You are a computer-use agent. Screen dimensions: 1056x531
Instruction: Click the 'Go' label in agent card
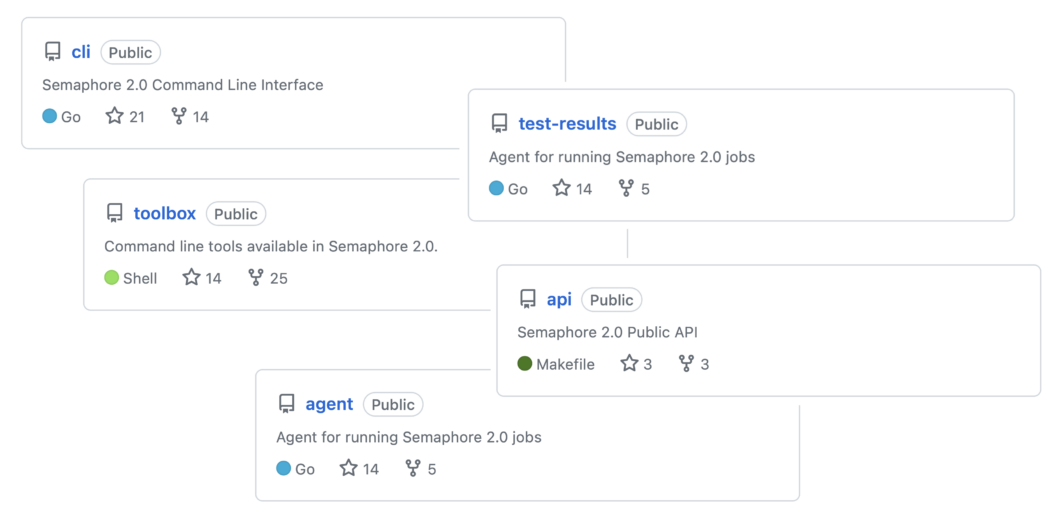304,470
